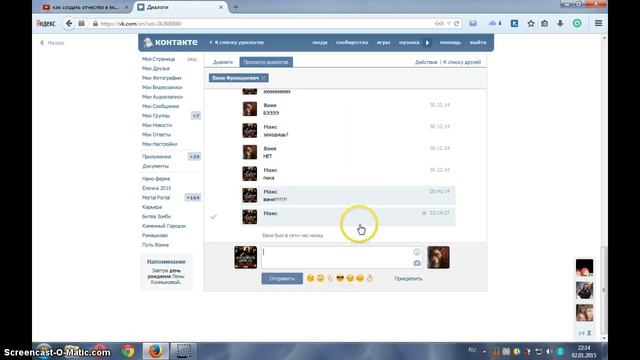Click Firefox taskbar icon
640x360 pixels.
[x=156, y=351]
